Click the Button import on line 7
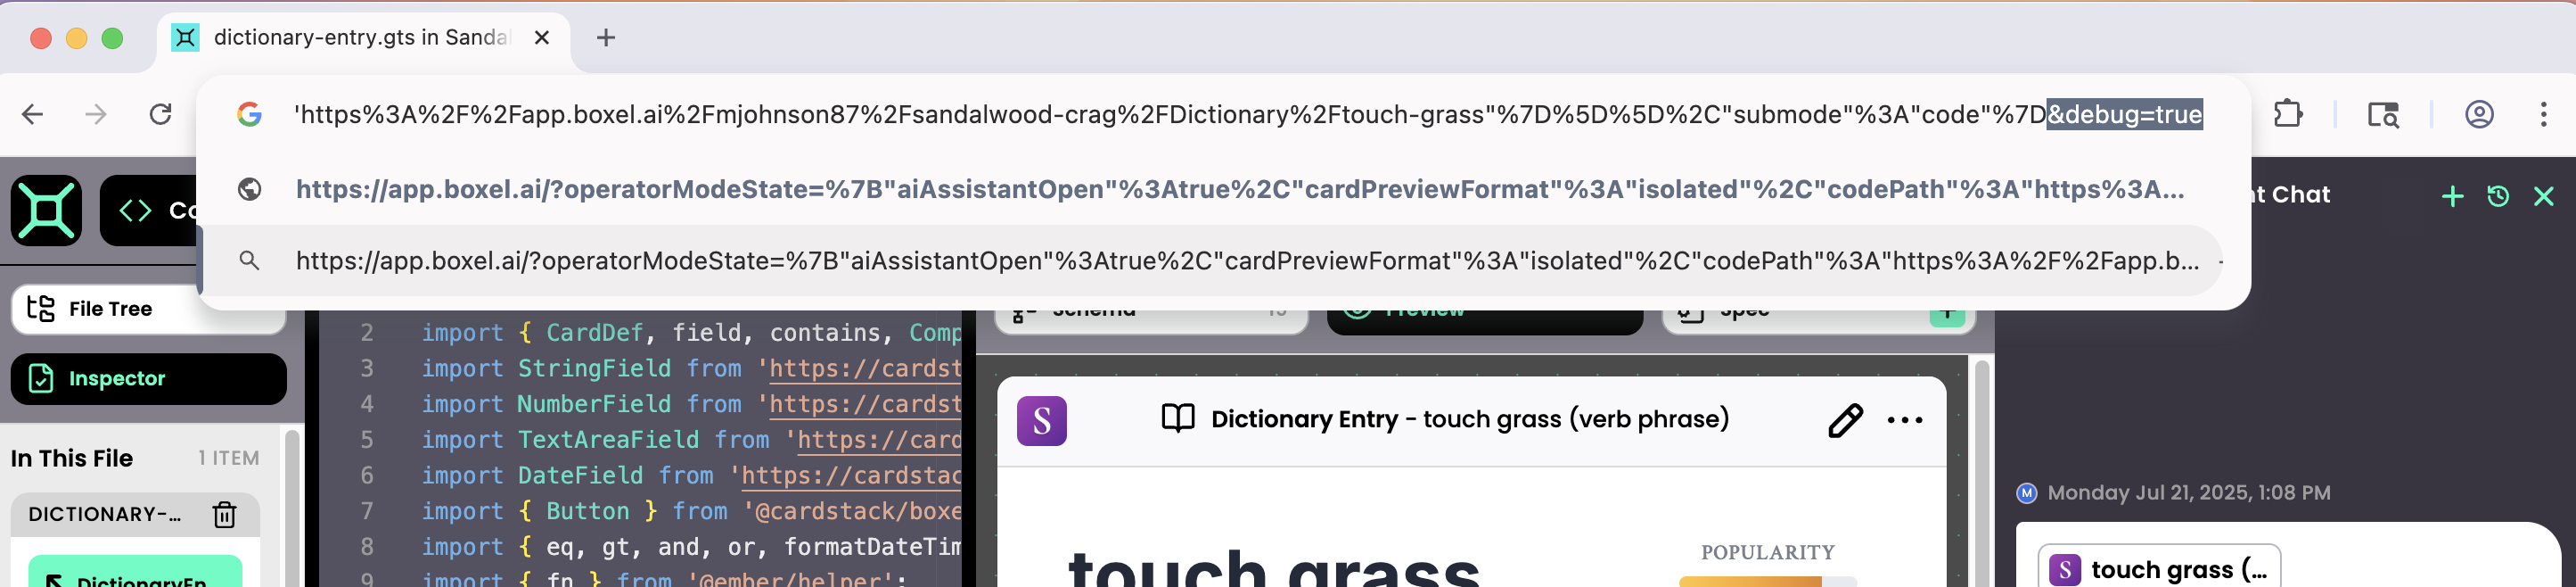 point(690,511)
